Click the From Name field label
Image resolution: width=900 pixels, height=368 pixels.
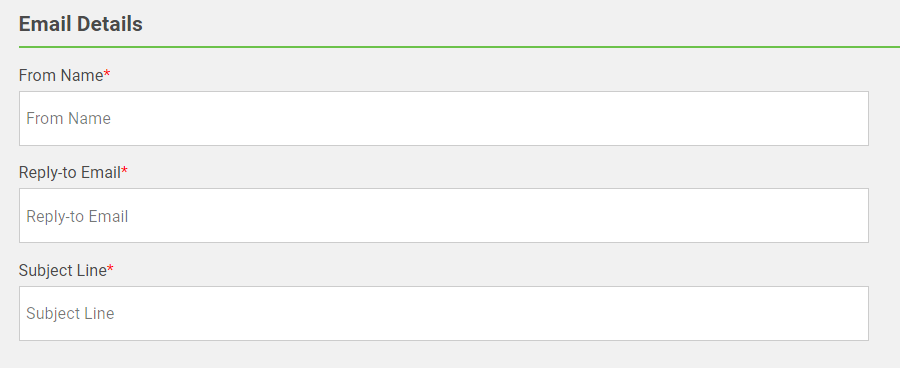[61, 75]
